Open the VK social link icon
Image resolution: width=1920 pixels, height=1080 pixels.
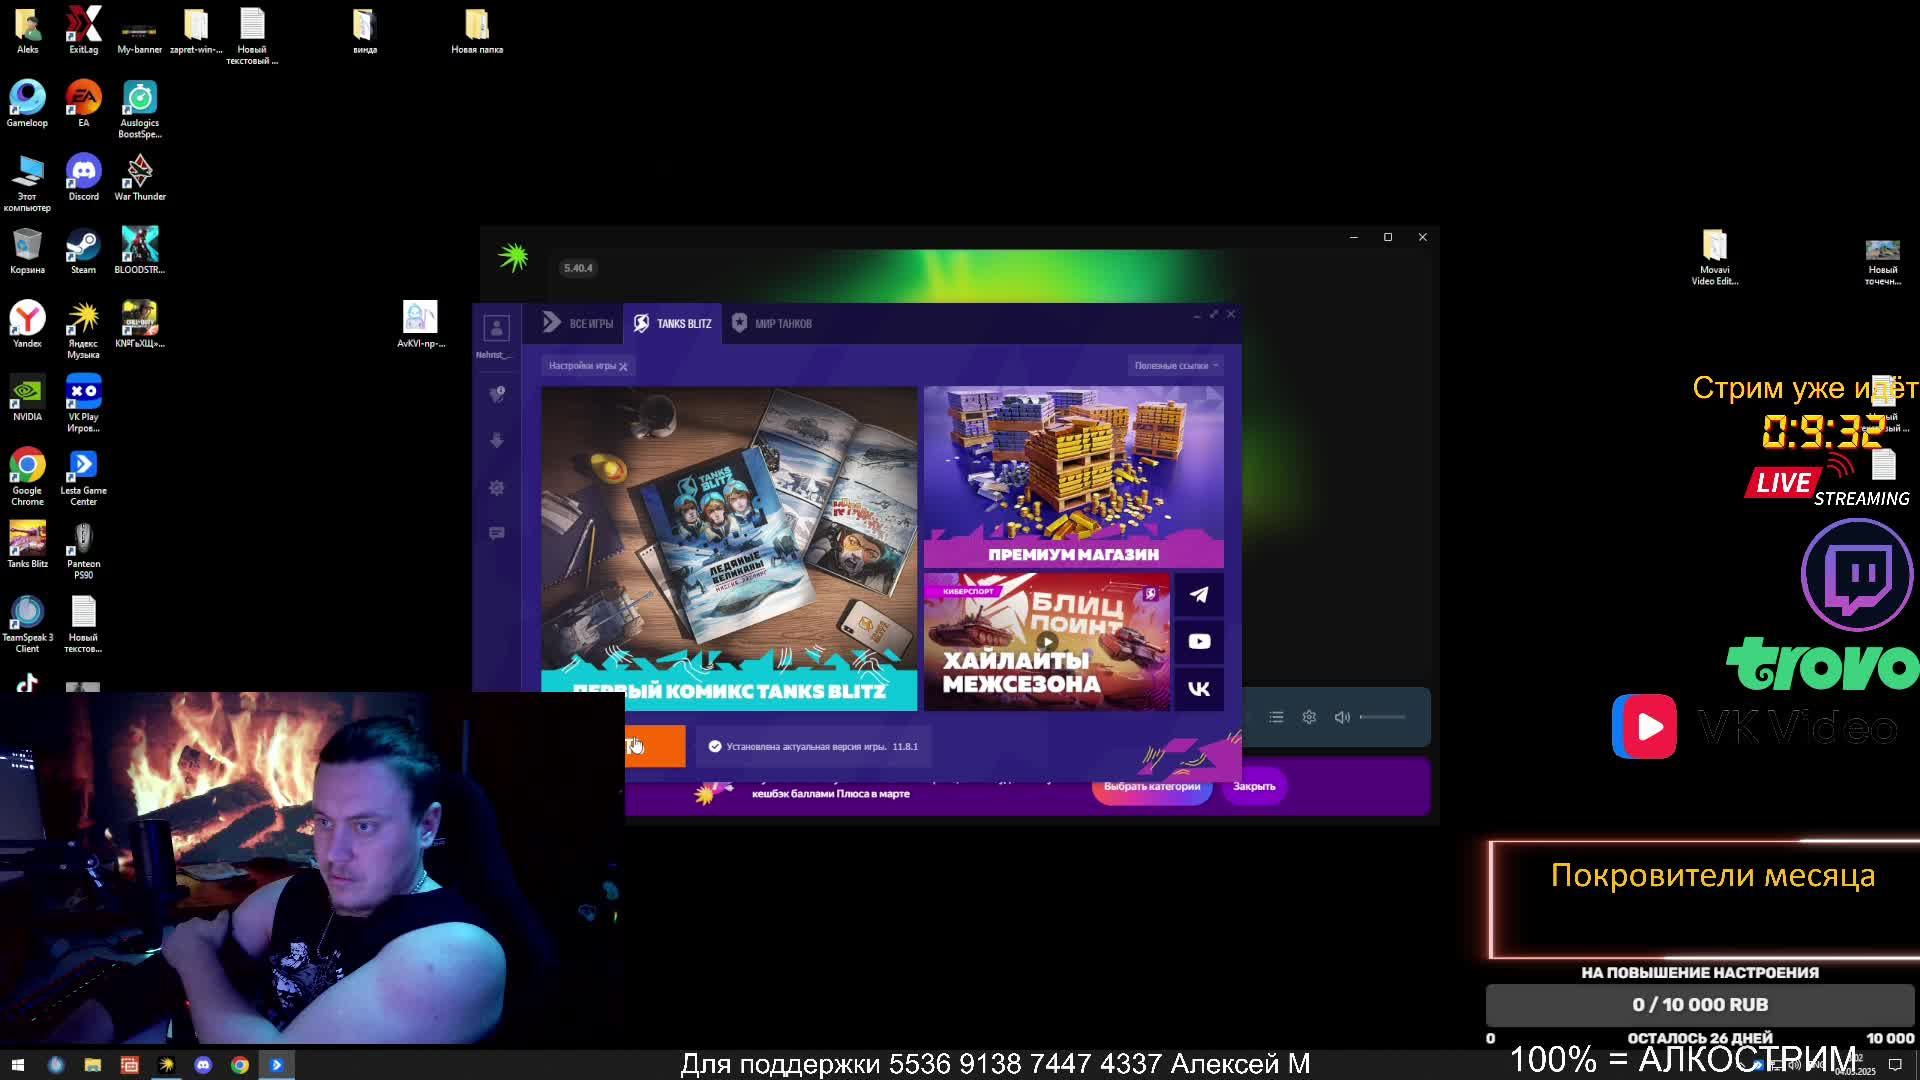tap(1198, 689)
